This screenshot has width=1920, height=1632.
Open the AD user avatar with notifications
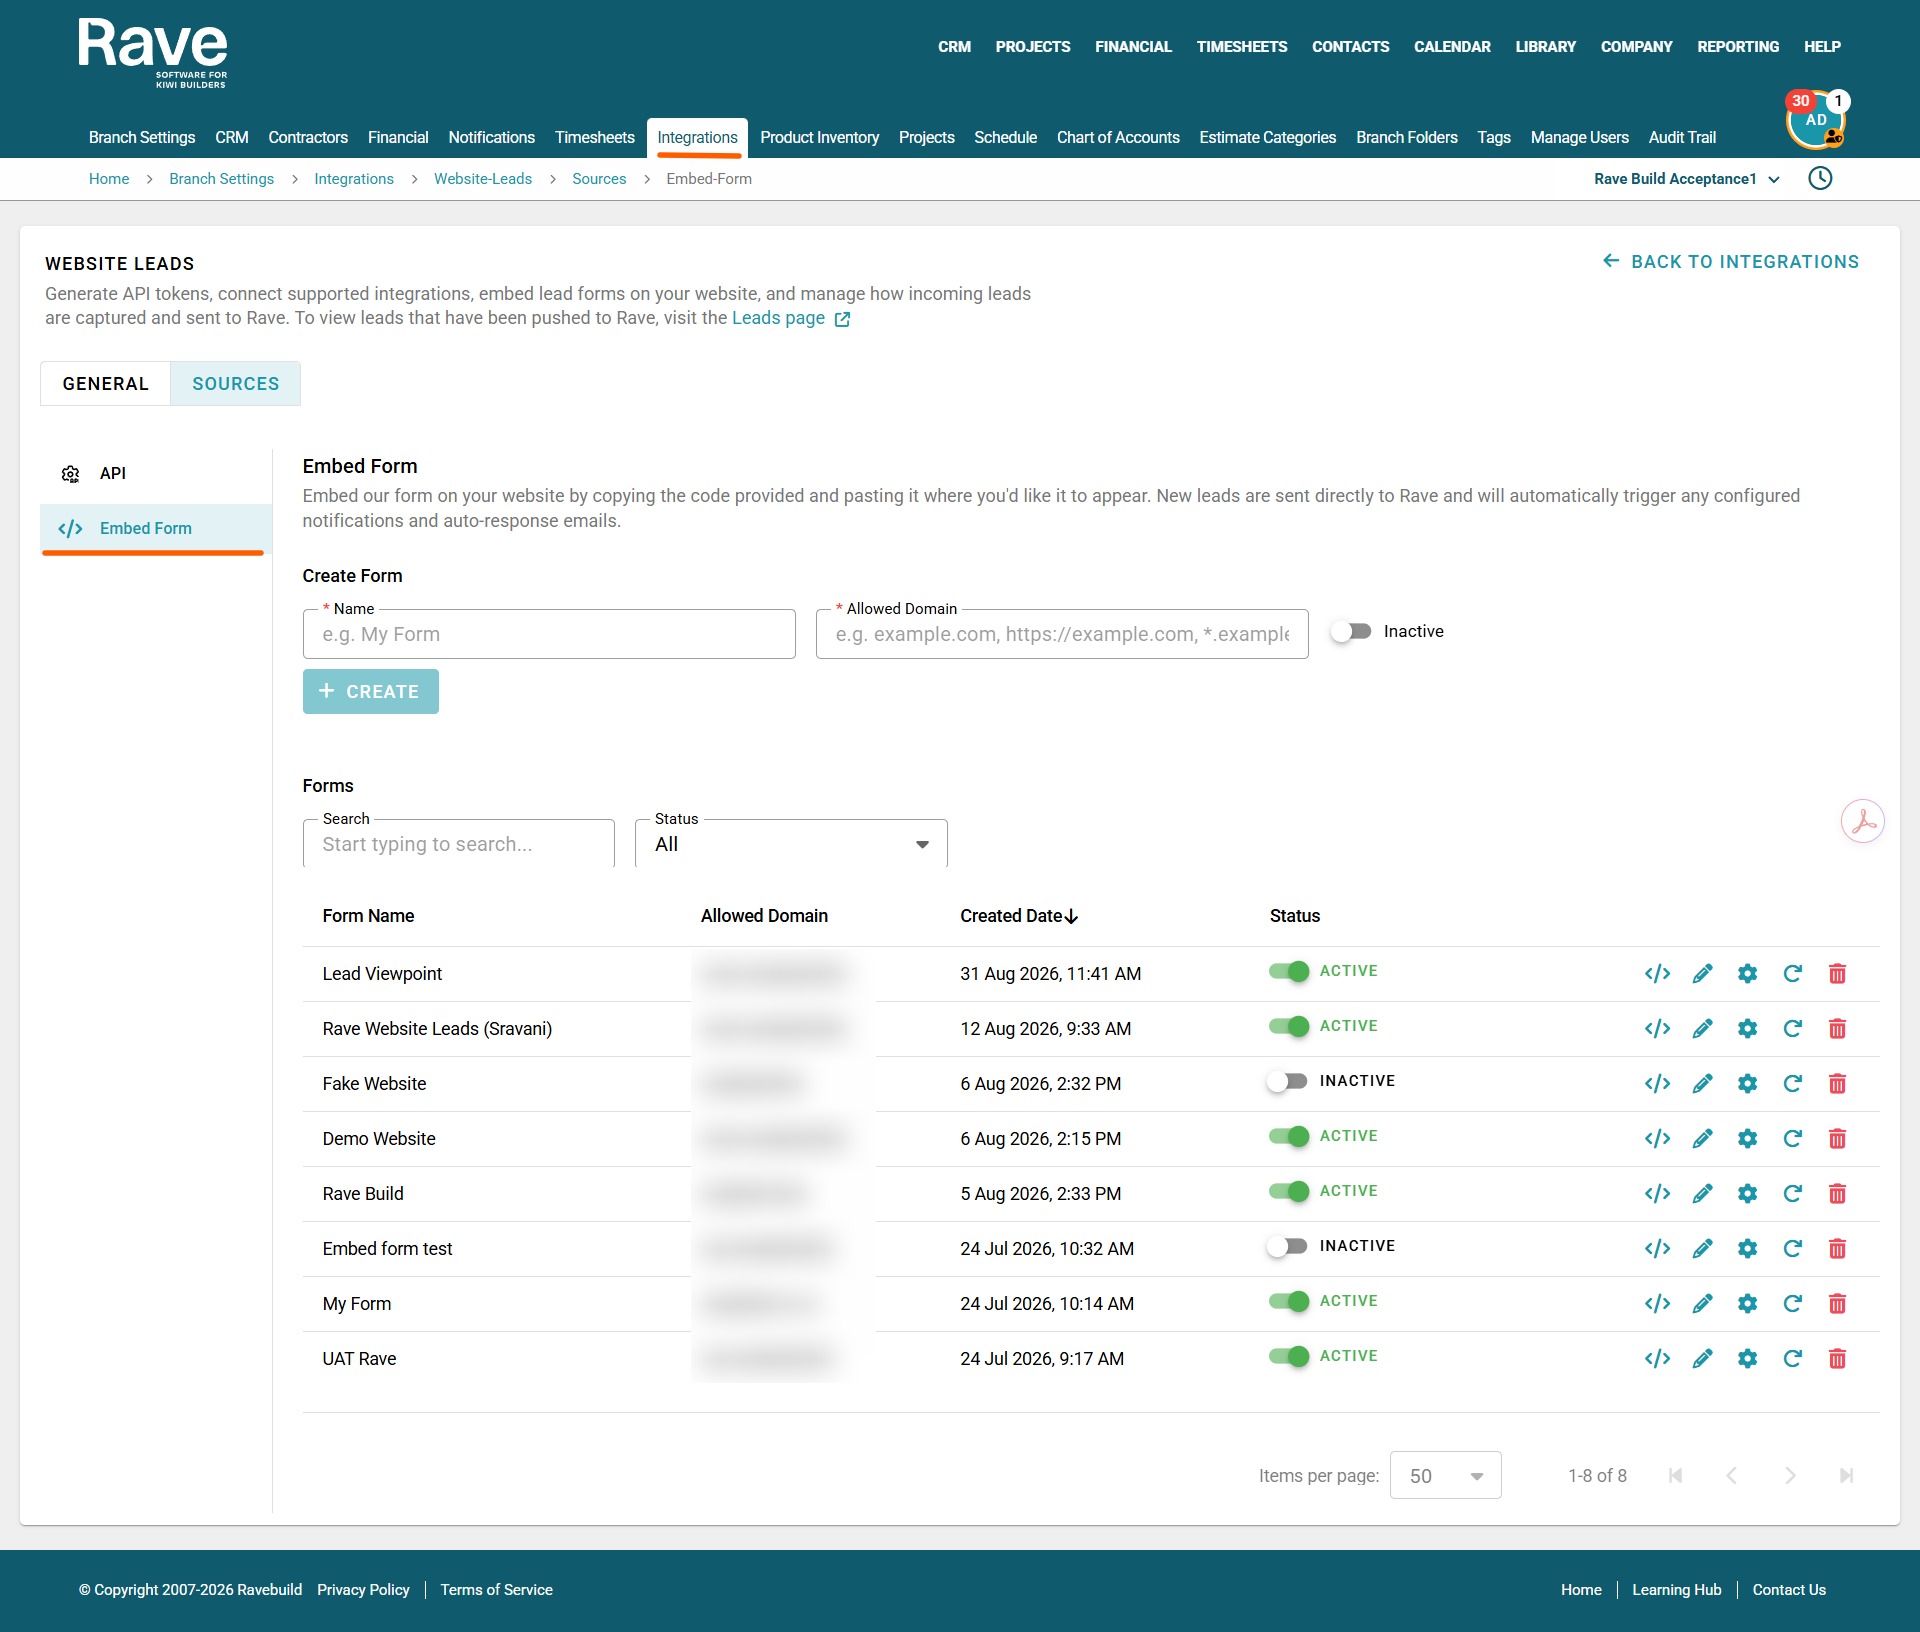(x=1816, y=121)
